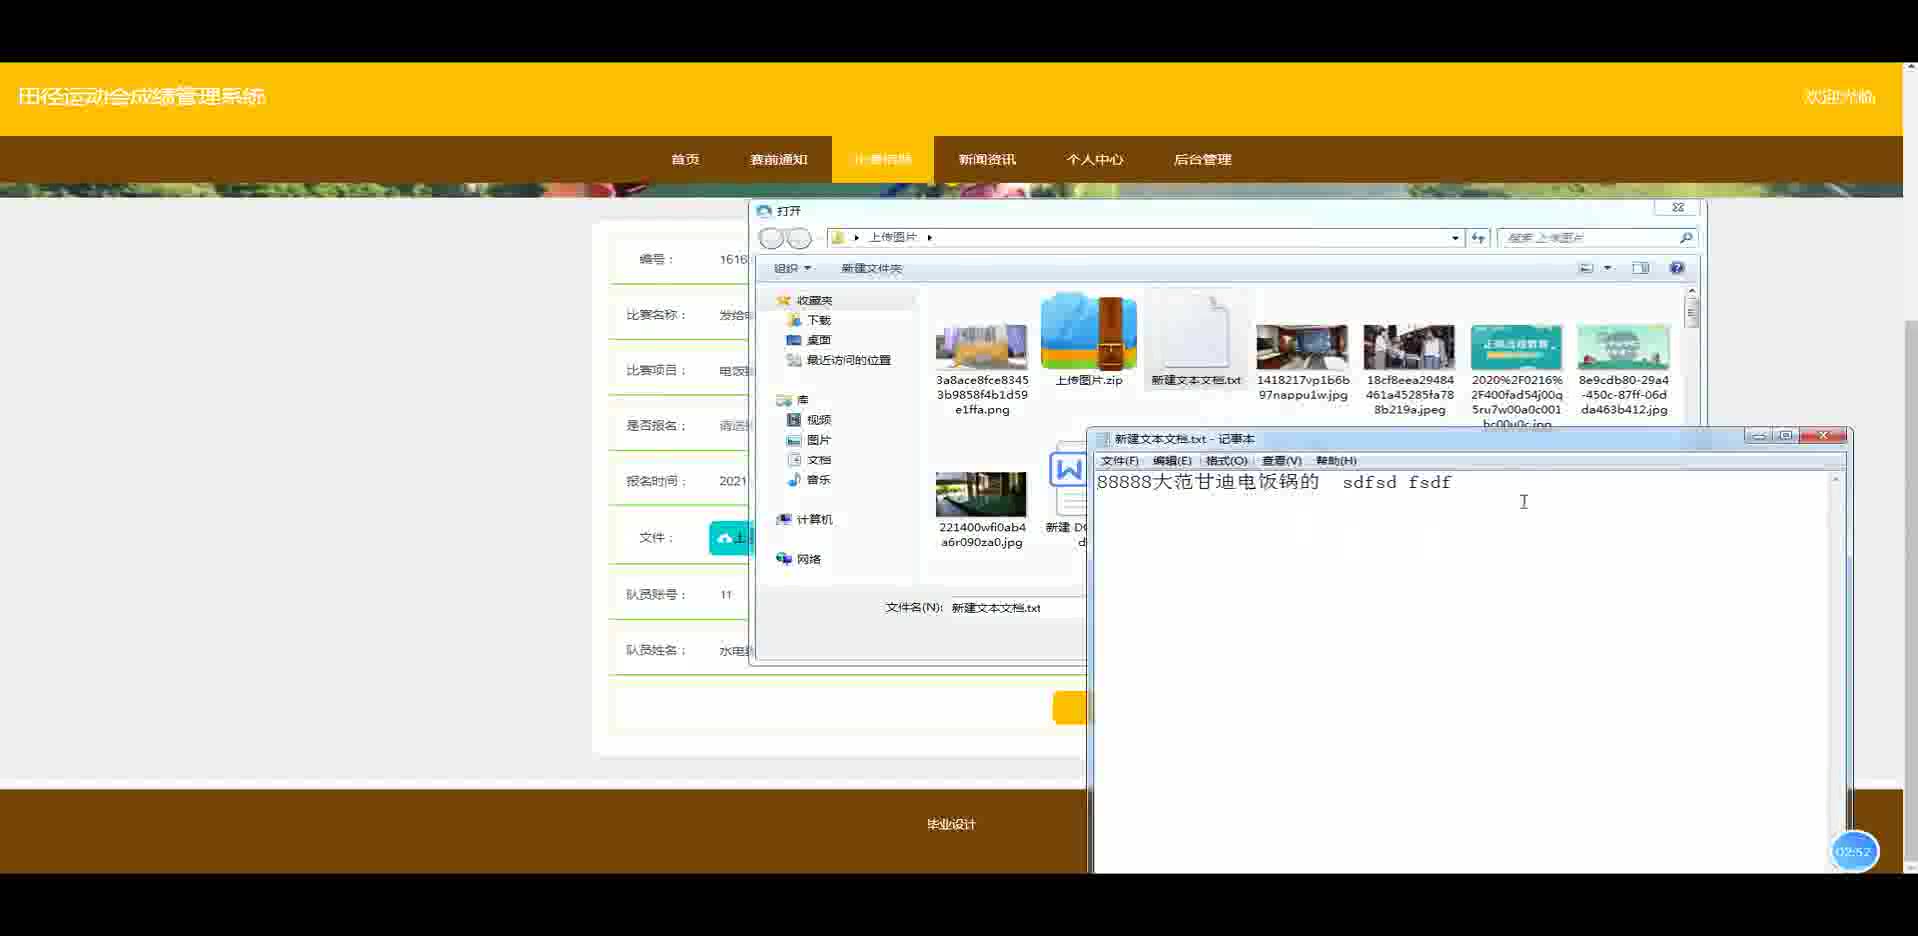Toggle the preview pane icon

[x=1640, y=268]
